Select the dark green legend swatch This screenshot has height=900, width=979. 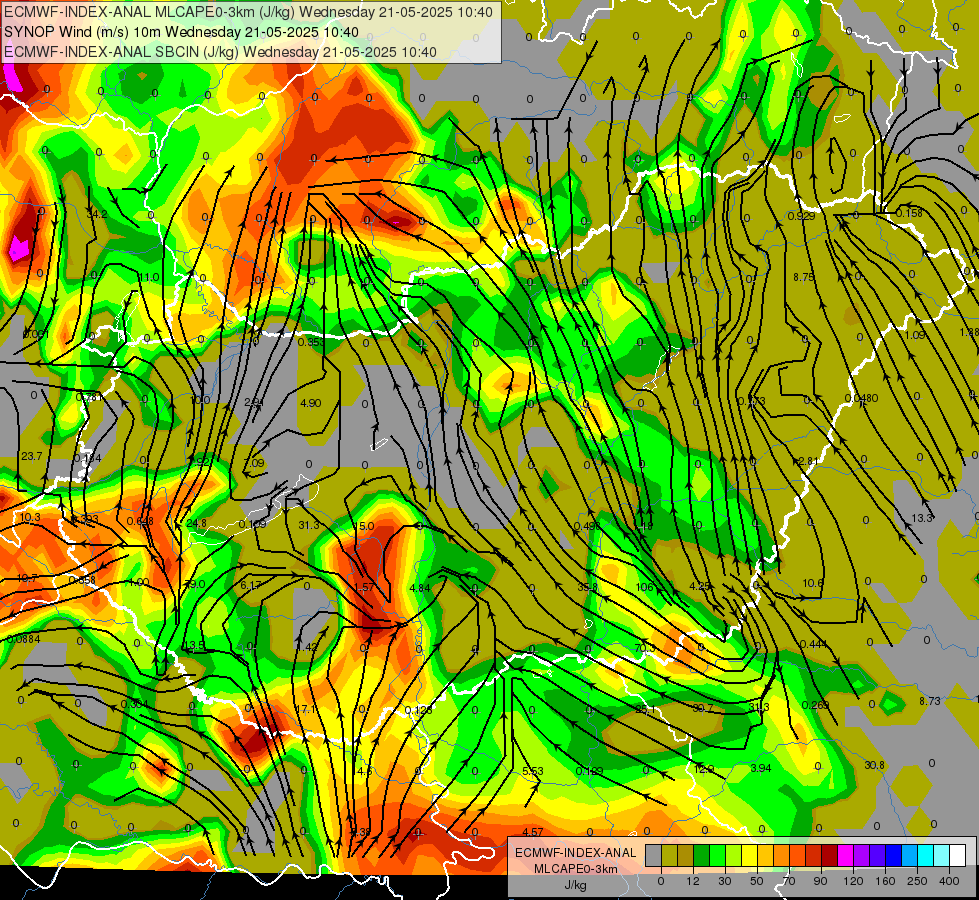(x=701, y=856)
